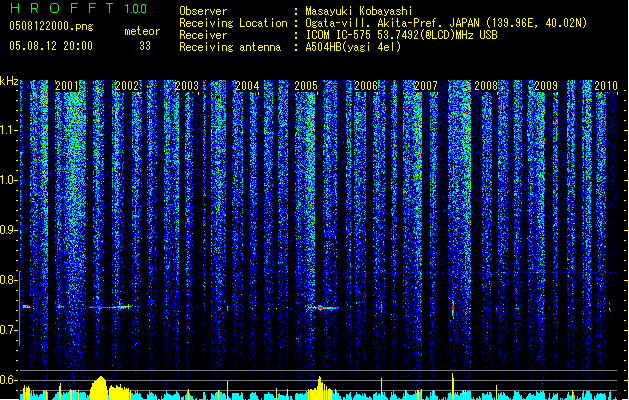Image resolution: width=629 pixels, height=400 pixels.
Task: Click the meteor label
Action: [x=142, y=31]
